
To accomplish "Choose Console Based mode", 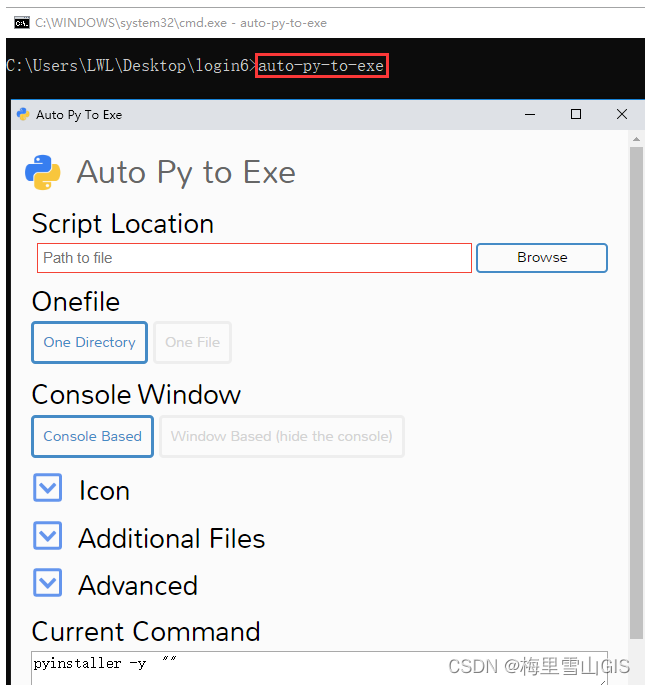I will (x=92, y=436).
